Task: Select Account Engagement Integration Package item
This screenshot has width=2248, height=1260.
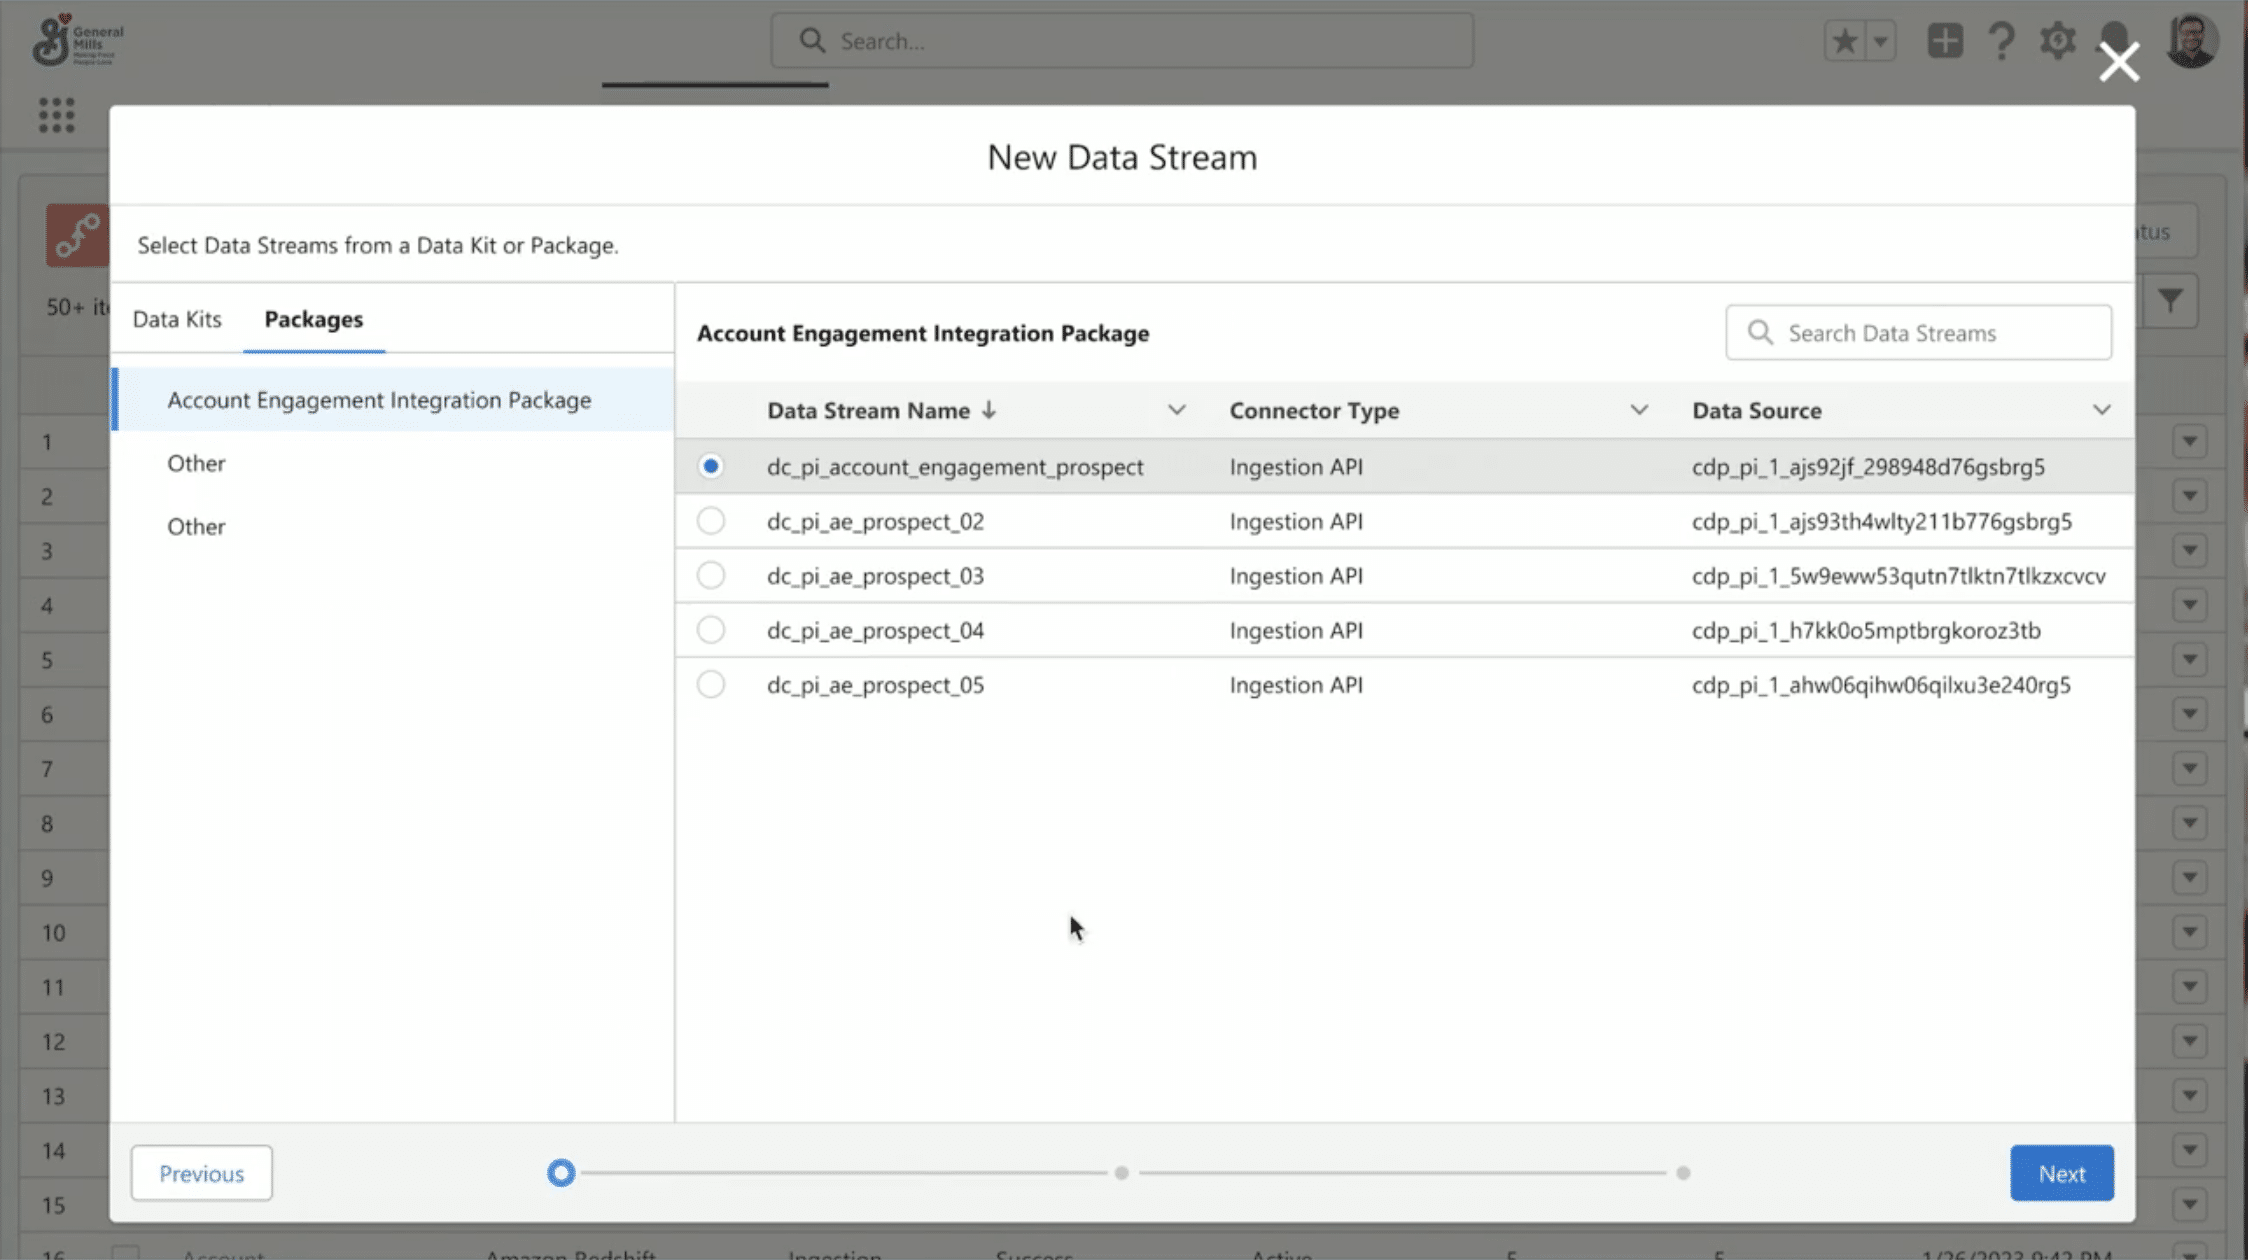Action: coord(379,400)
